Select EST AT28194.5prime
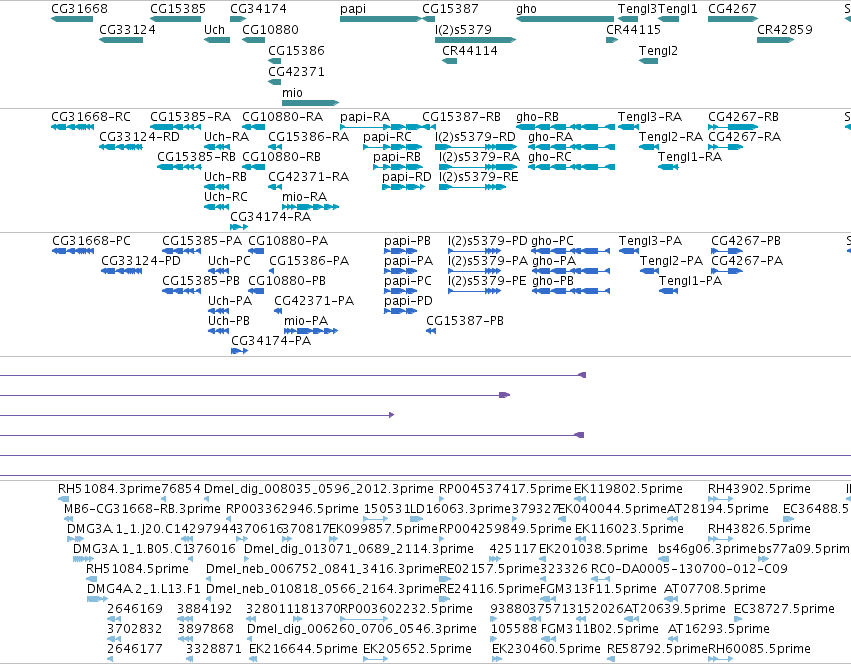Image resolution: width=851 pixels, height=664 pixels. [672, 519]
